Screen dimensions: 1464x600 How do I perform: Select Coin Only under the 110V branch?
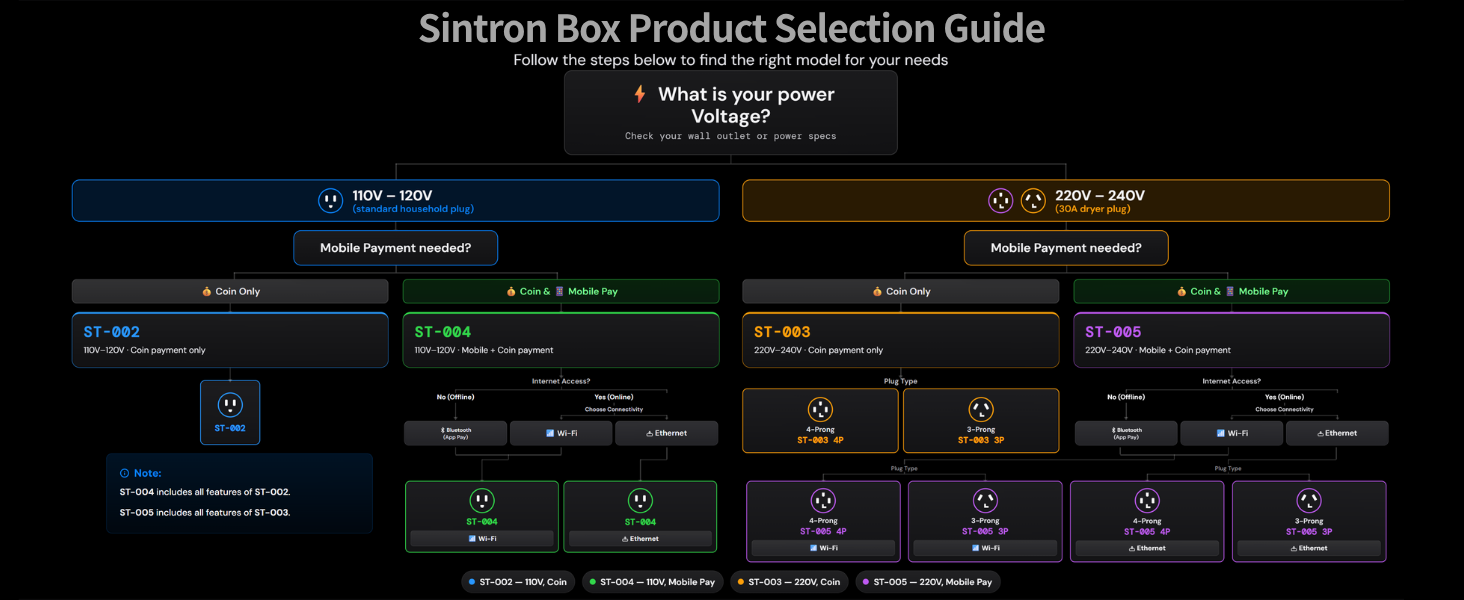(230, 292)
